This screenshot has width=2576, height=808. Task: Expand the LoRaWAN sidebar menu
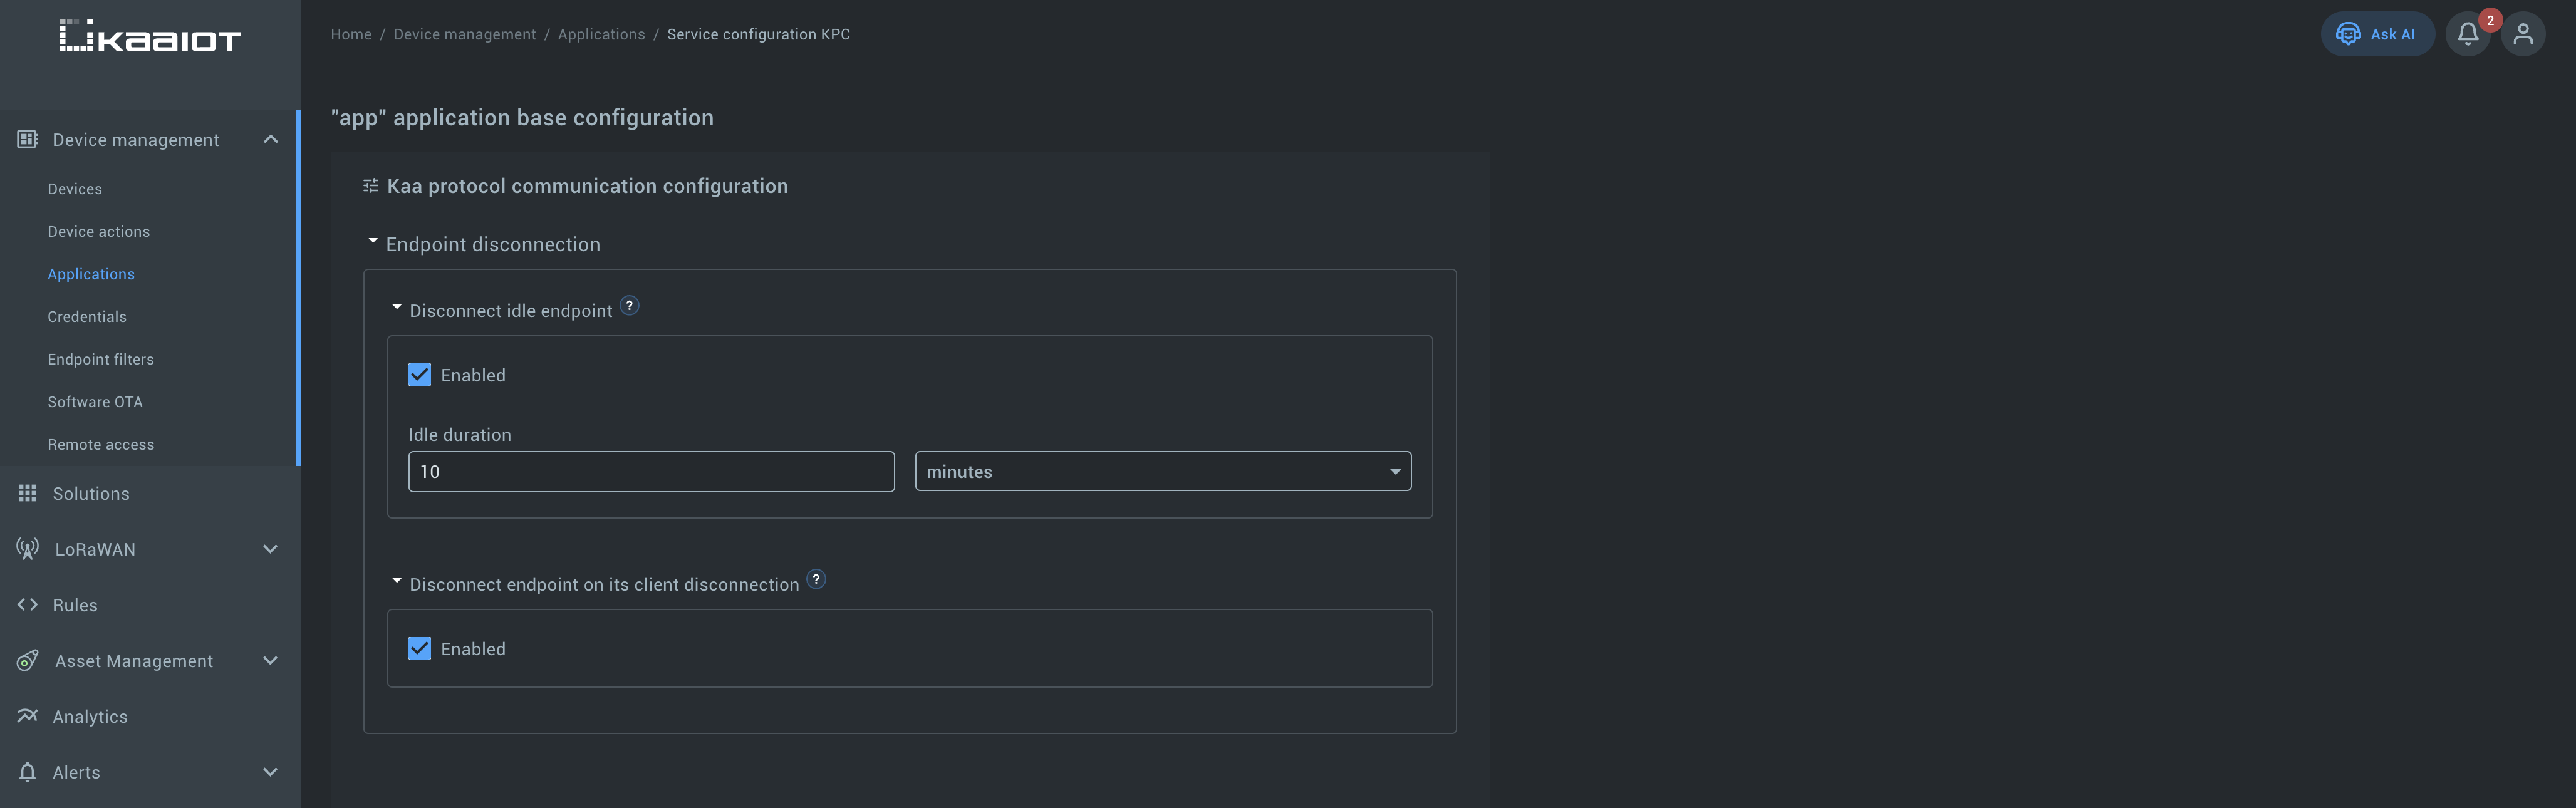pyautogui.click(x=270, y=549)
